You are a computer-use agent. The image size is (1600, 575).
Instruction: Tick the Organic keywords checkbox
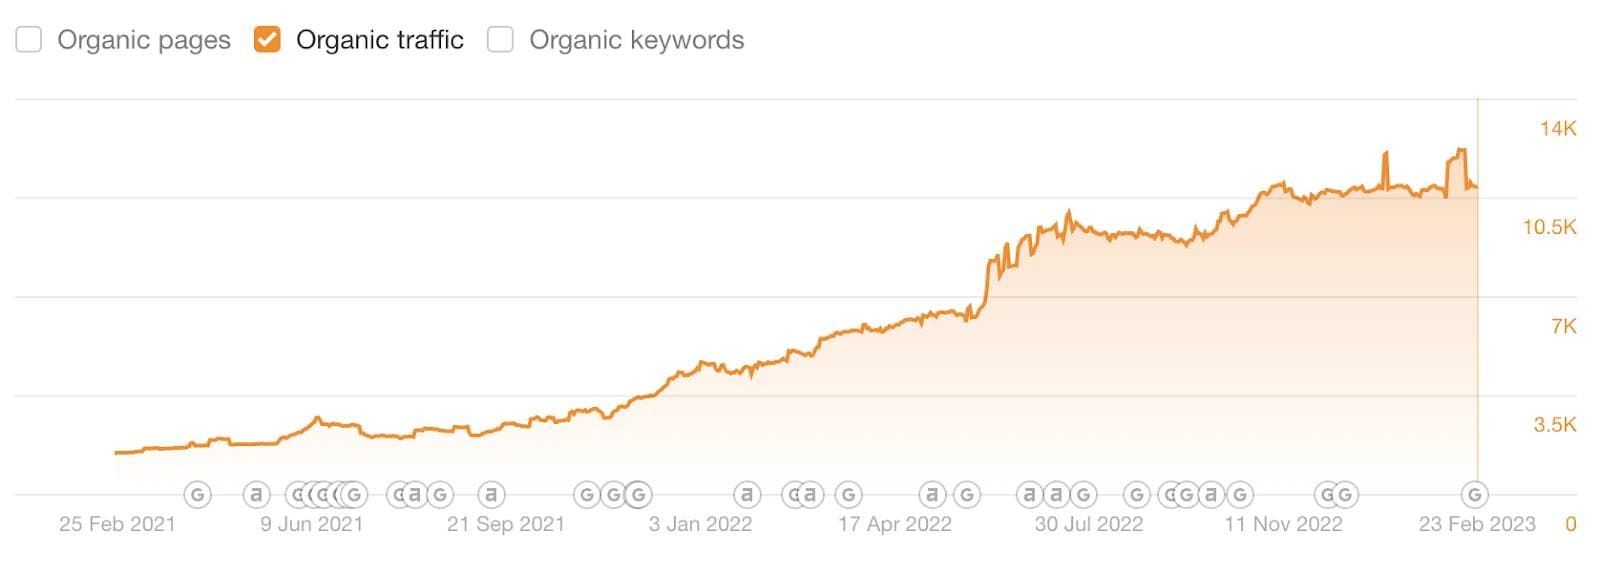click(500, 40)
